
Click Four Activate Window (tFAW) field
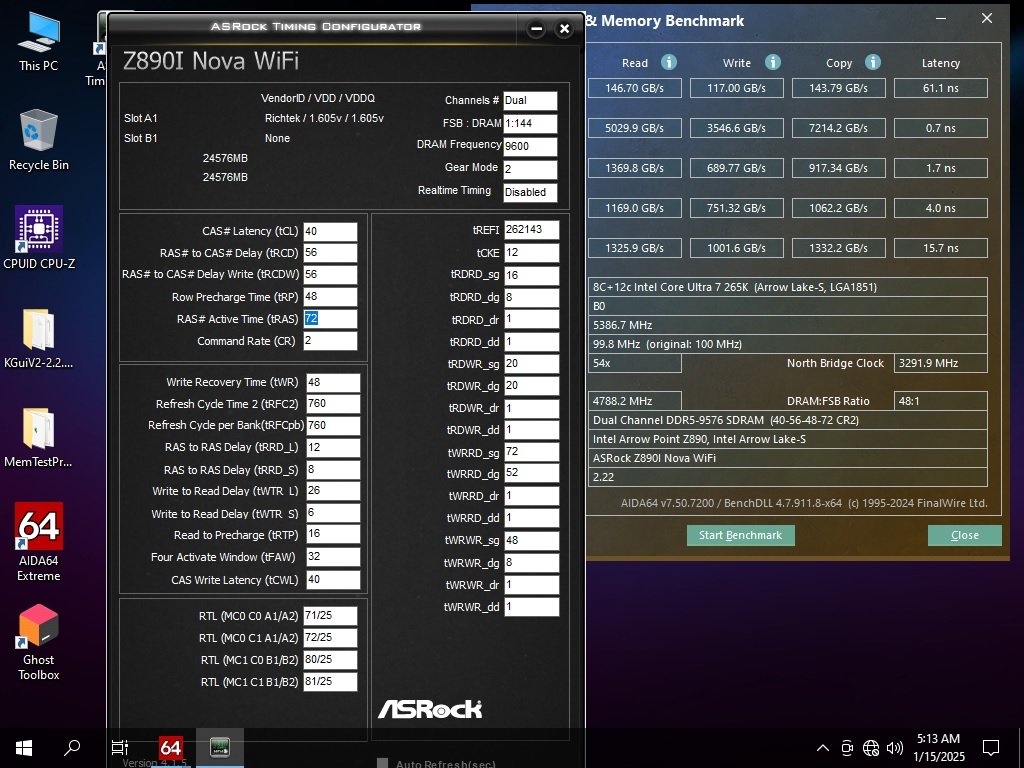pos(333,557)
